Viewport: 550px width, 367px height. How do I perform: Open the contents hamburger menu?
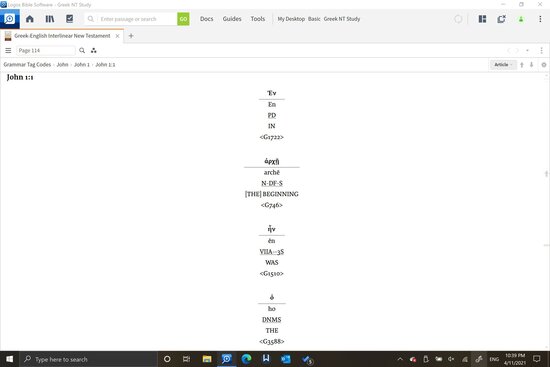(x=8, y=51)
